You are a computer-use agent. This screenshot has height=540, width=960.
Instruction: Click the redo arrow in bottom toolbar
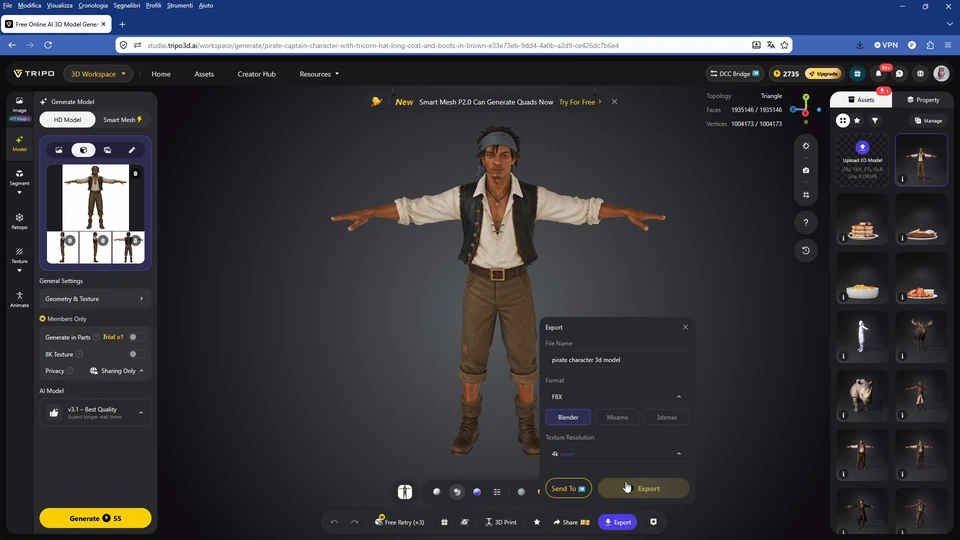pyautogui.click(x=354, y=522)
